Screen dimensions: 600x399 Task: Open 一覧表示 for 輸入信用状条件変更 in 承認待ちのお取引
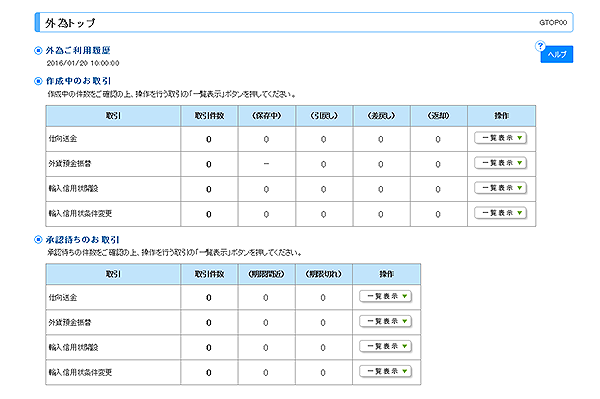point(385,371)
